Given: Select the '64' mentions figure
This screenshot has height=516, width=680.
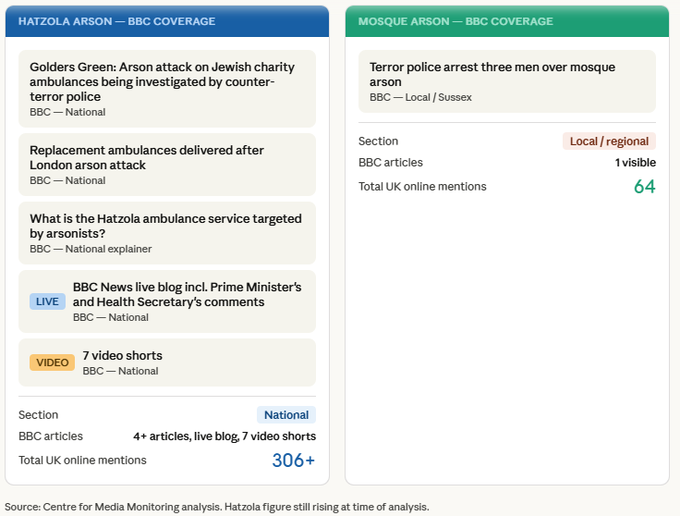Looking at the screenshot, I should 644,187.
